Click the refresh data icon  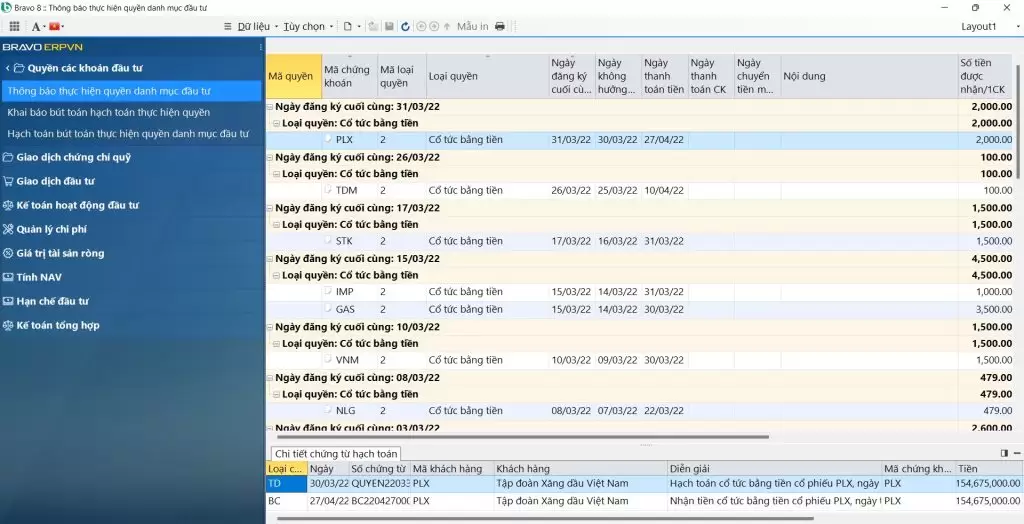tap(405, 26)
